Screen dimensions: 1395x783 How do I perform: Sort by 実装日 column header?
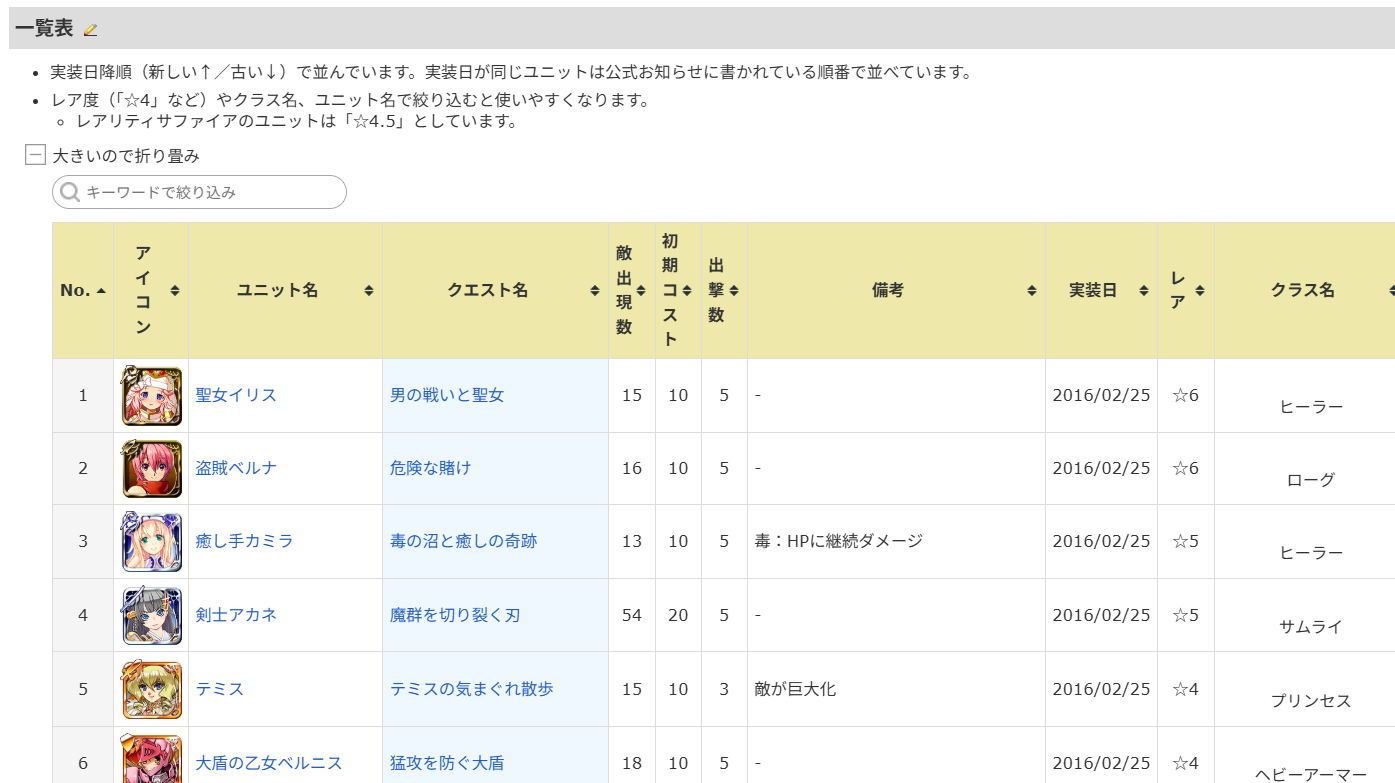pyautogui.click(x=1101, y=290)
